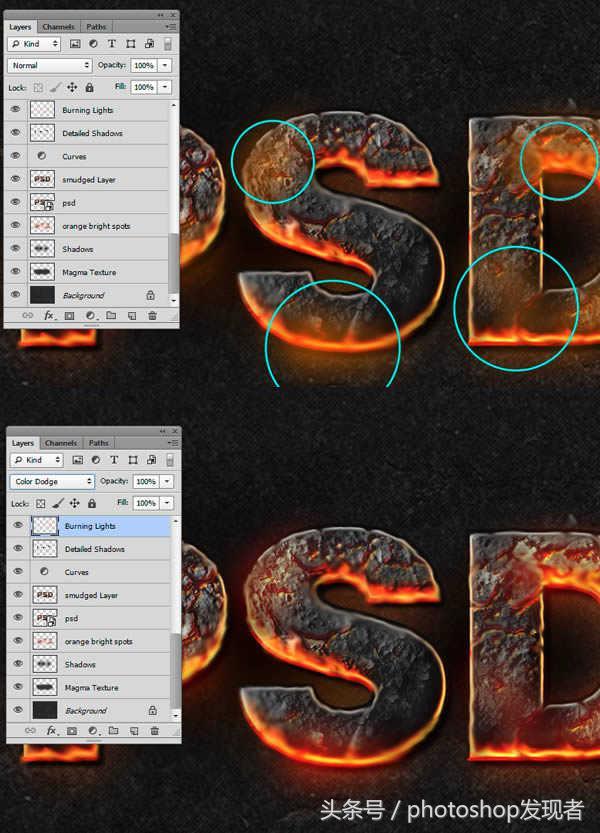600x833 pixels.
Task: Open Opacity slider arrow in Normal-mode panel
Action: point(165,65)
